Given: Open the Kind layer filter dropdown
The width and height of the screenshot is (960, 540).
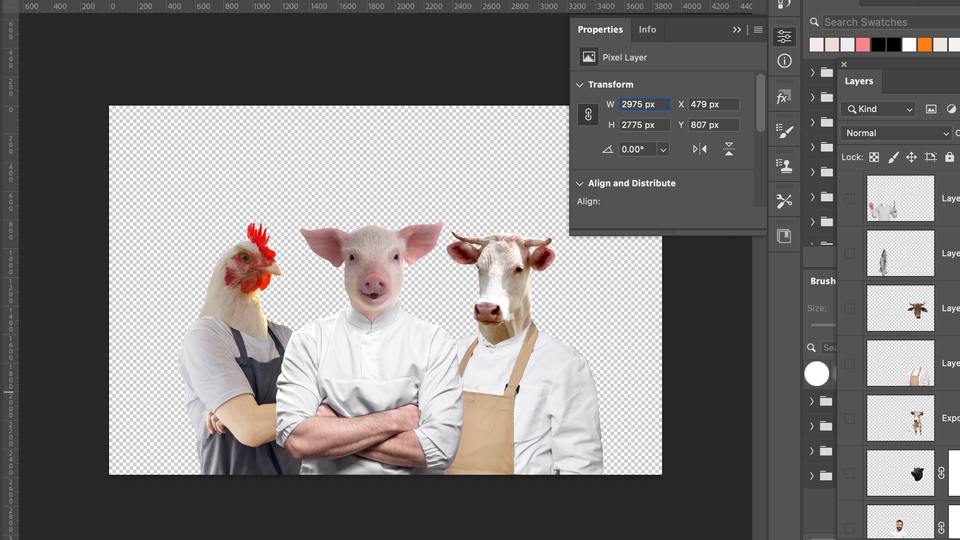Looking at the screenshot, I should pyautogui.click(x=879, y=109).
